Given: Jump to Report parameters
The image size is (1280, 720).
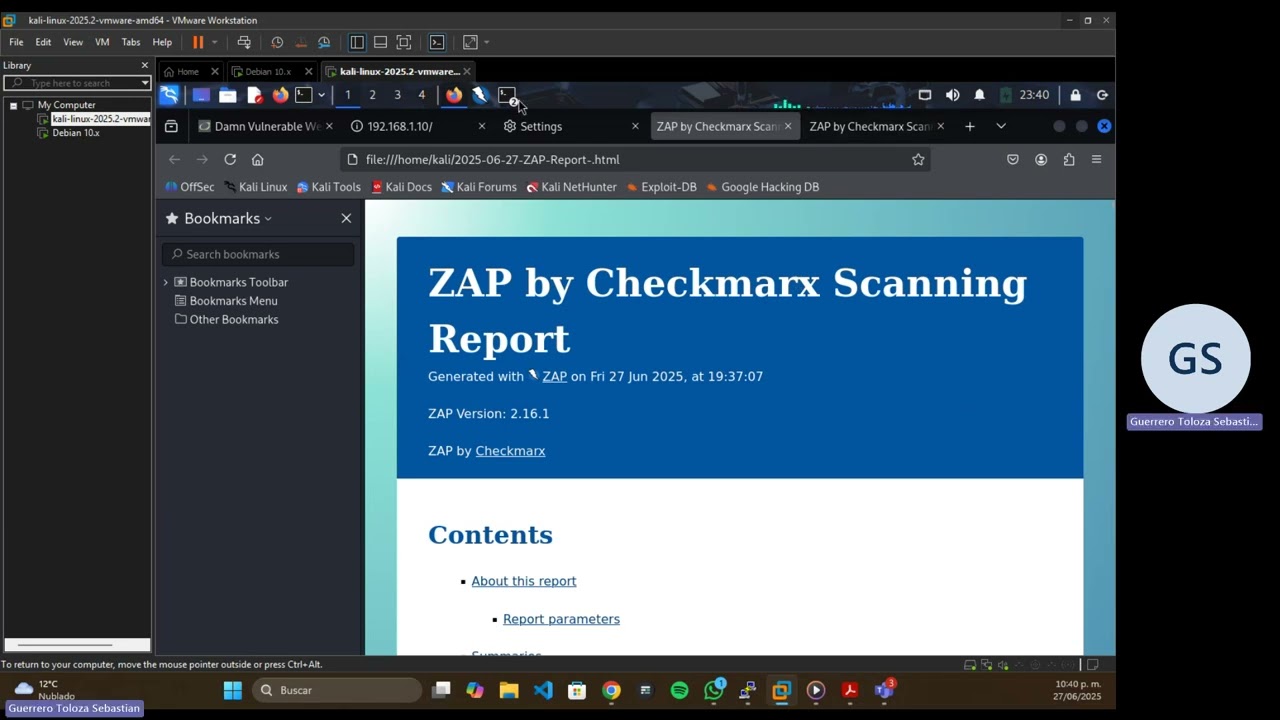Looking at the screenshot, I should click(561, 619).
